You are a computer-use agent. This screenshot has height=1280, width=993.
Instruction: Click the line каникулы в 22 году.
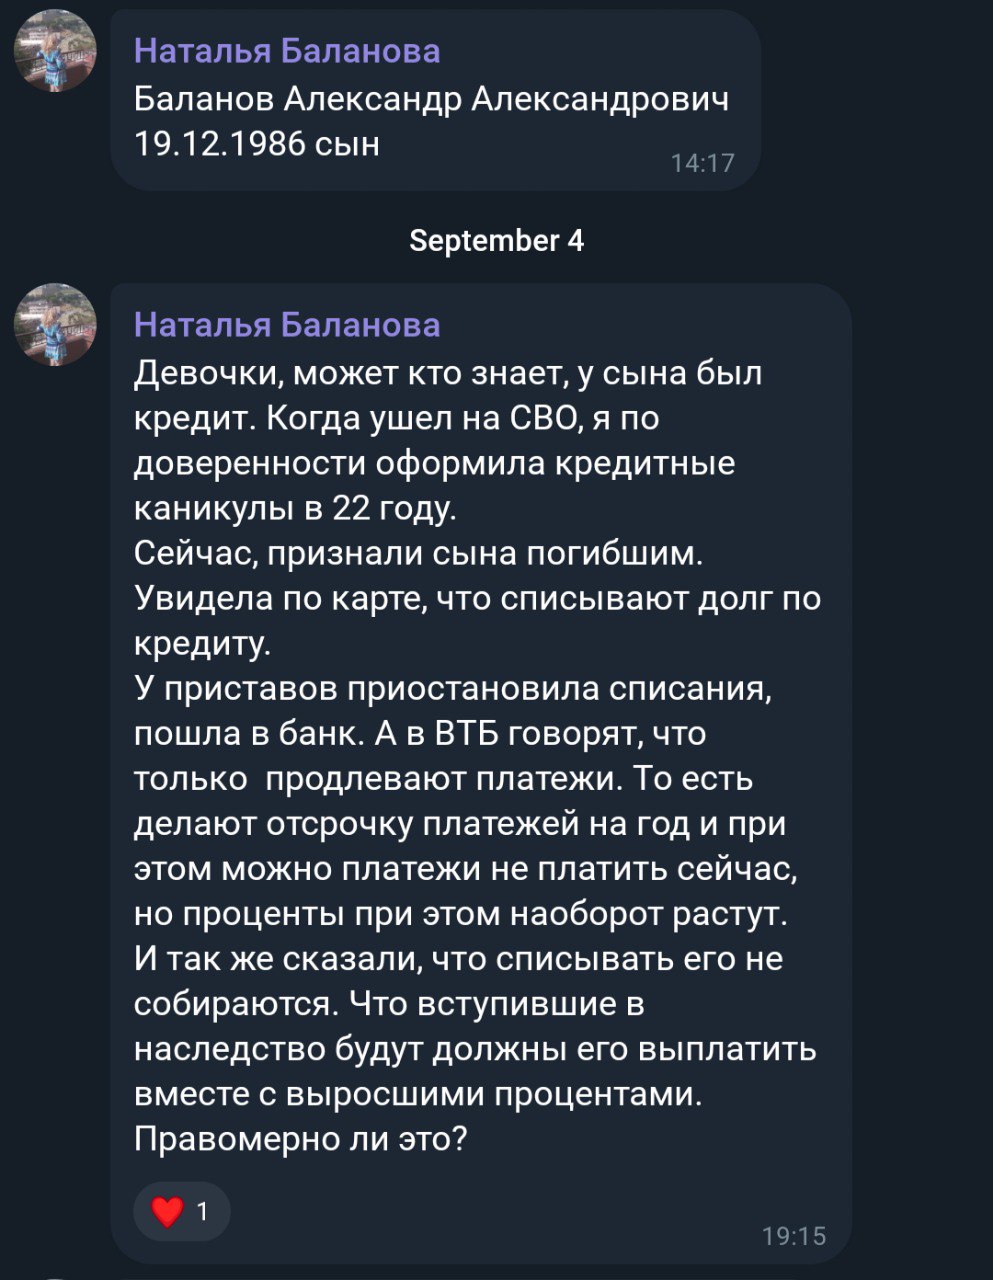coord(295,508)
